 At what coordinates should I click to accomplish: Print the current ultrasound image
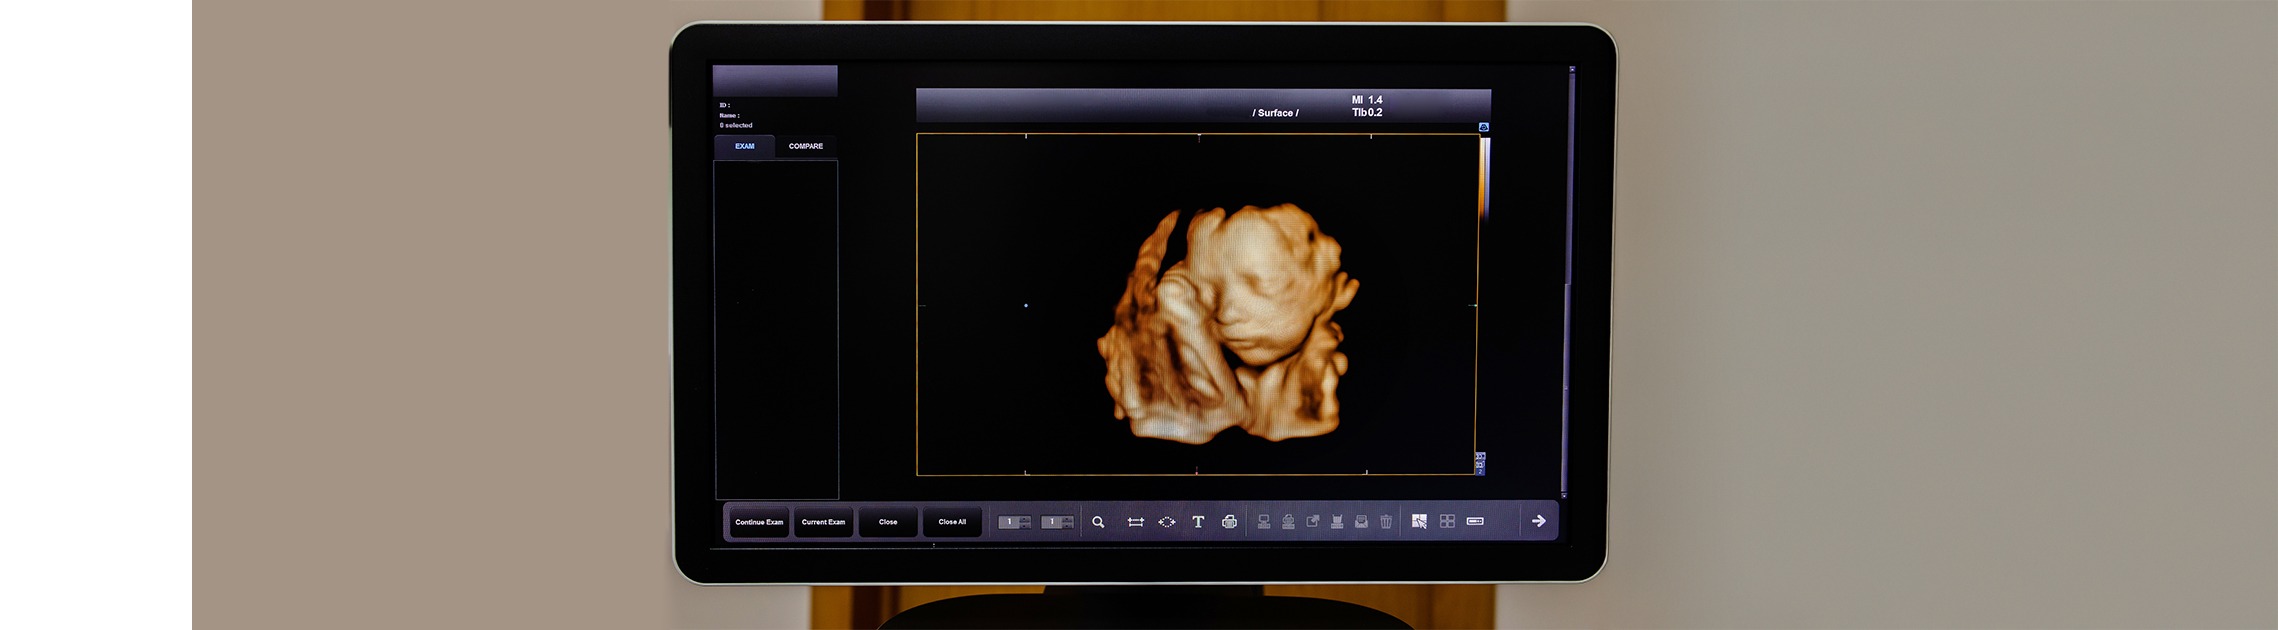coord(1229,522)
